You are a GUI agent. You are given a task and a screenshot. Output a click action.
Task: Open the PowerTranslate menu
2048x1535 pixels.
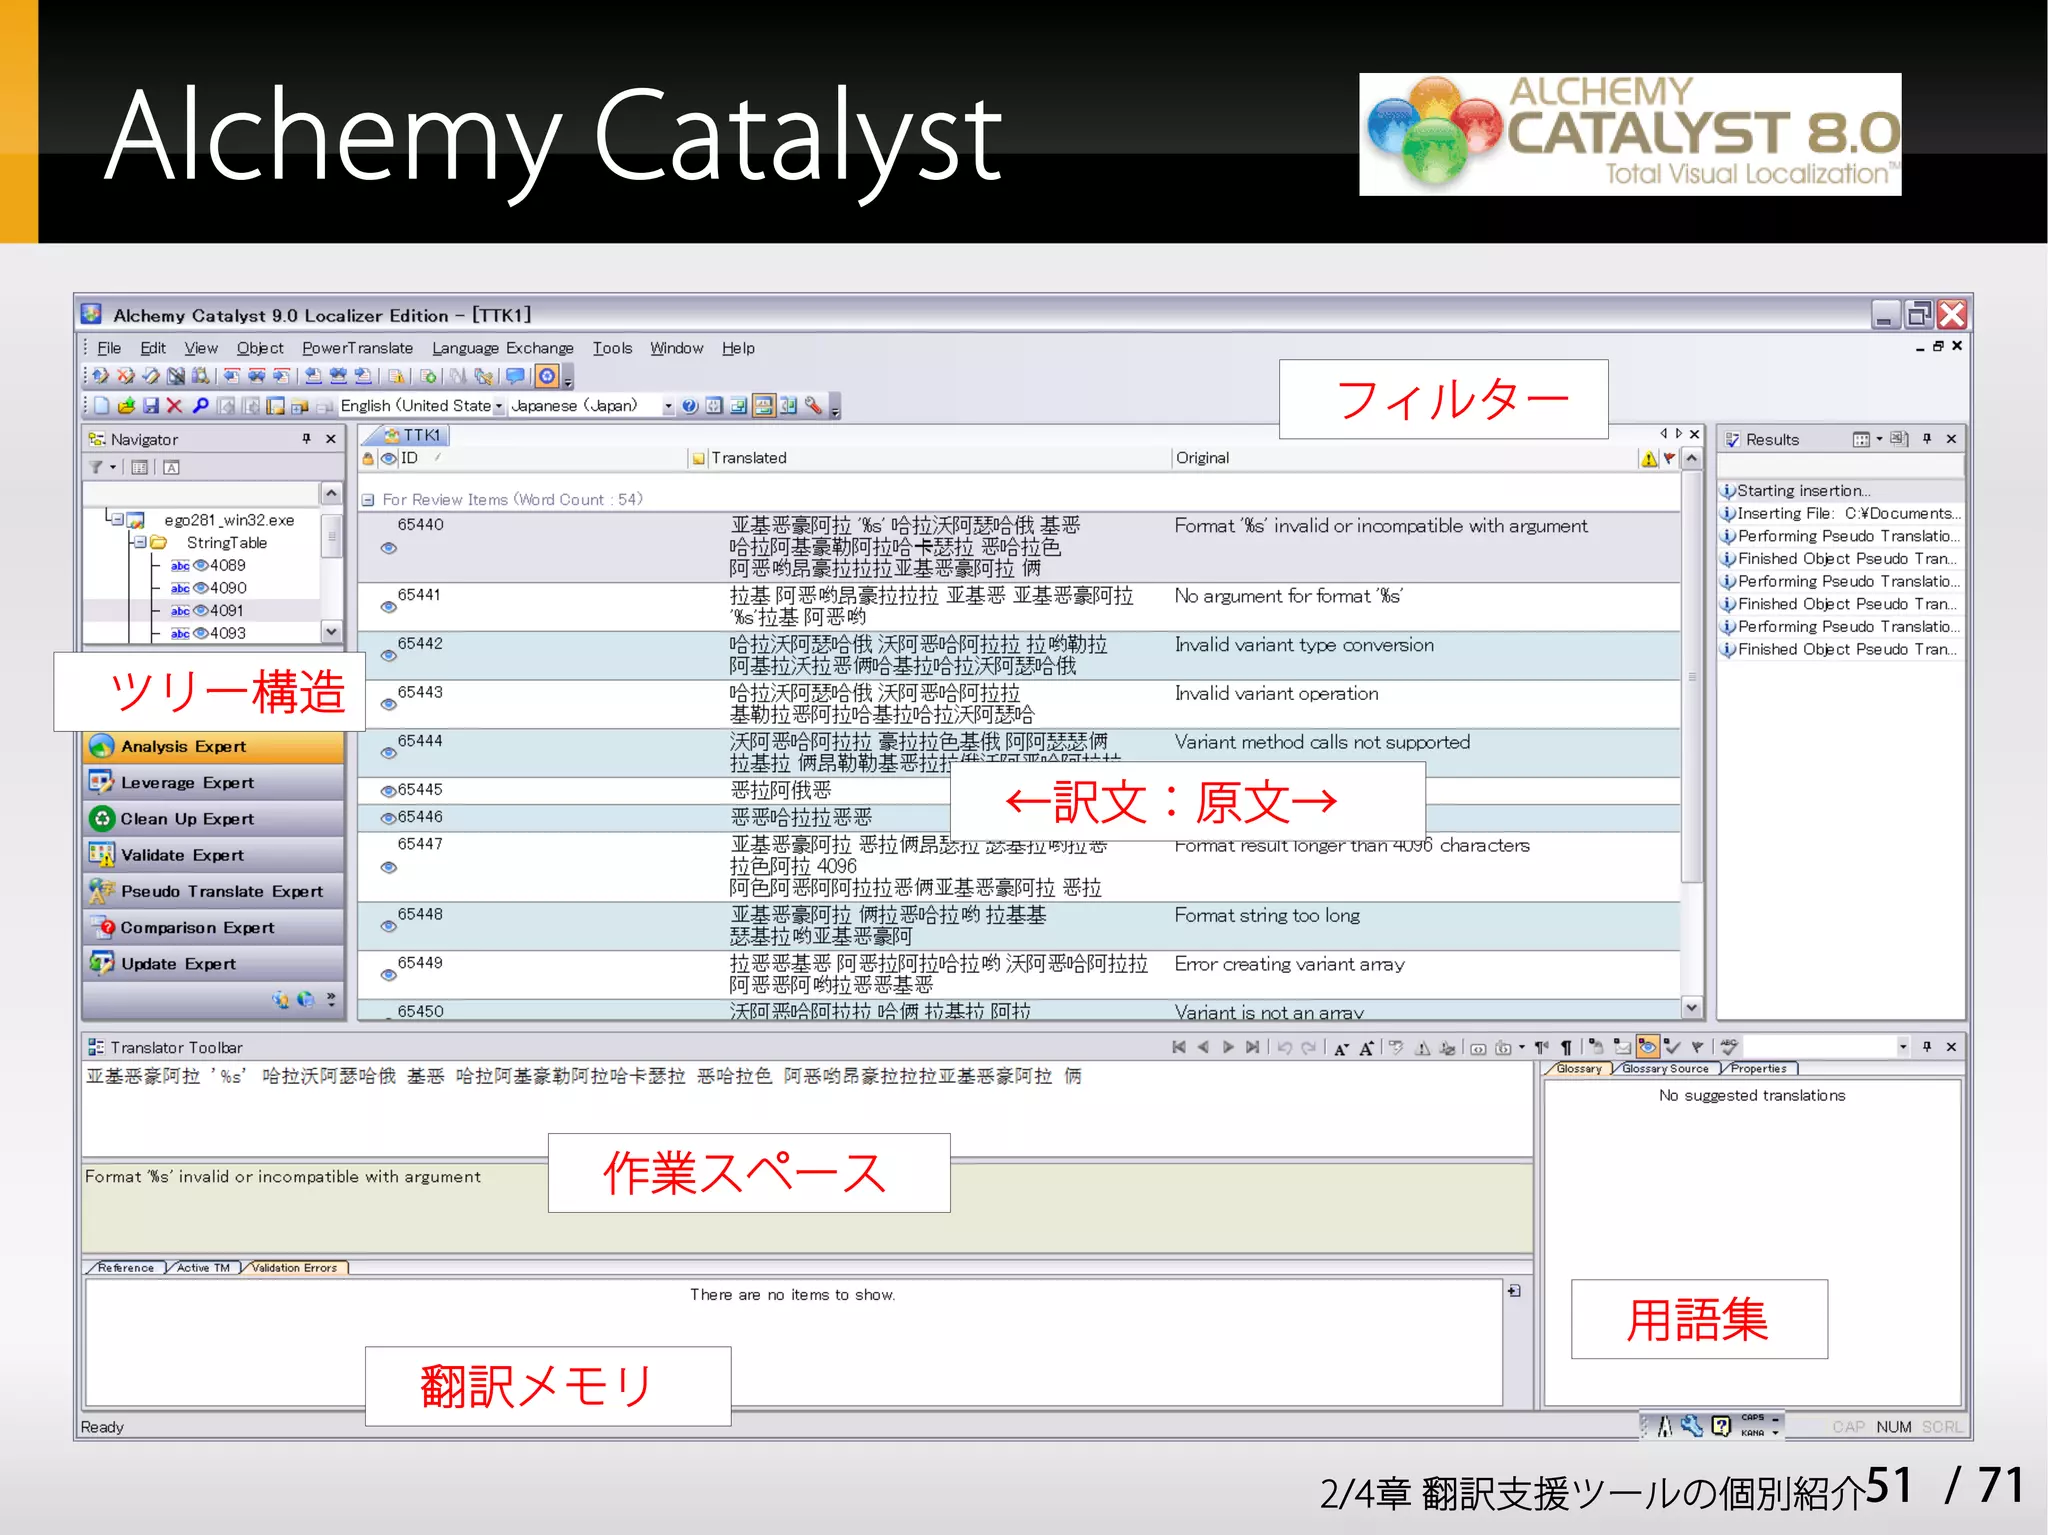pyautogui.click(x=357, y=348)
